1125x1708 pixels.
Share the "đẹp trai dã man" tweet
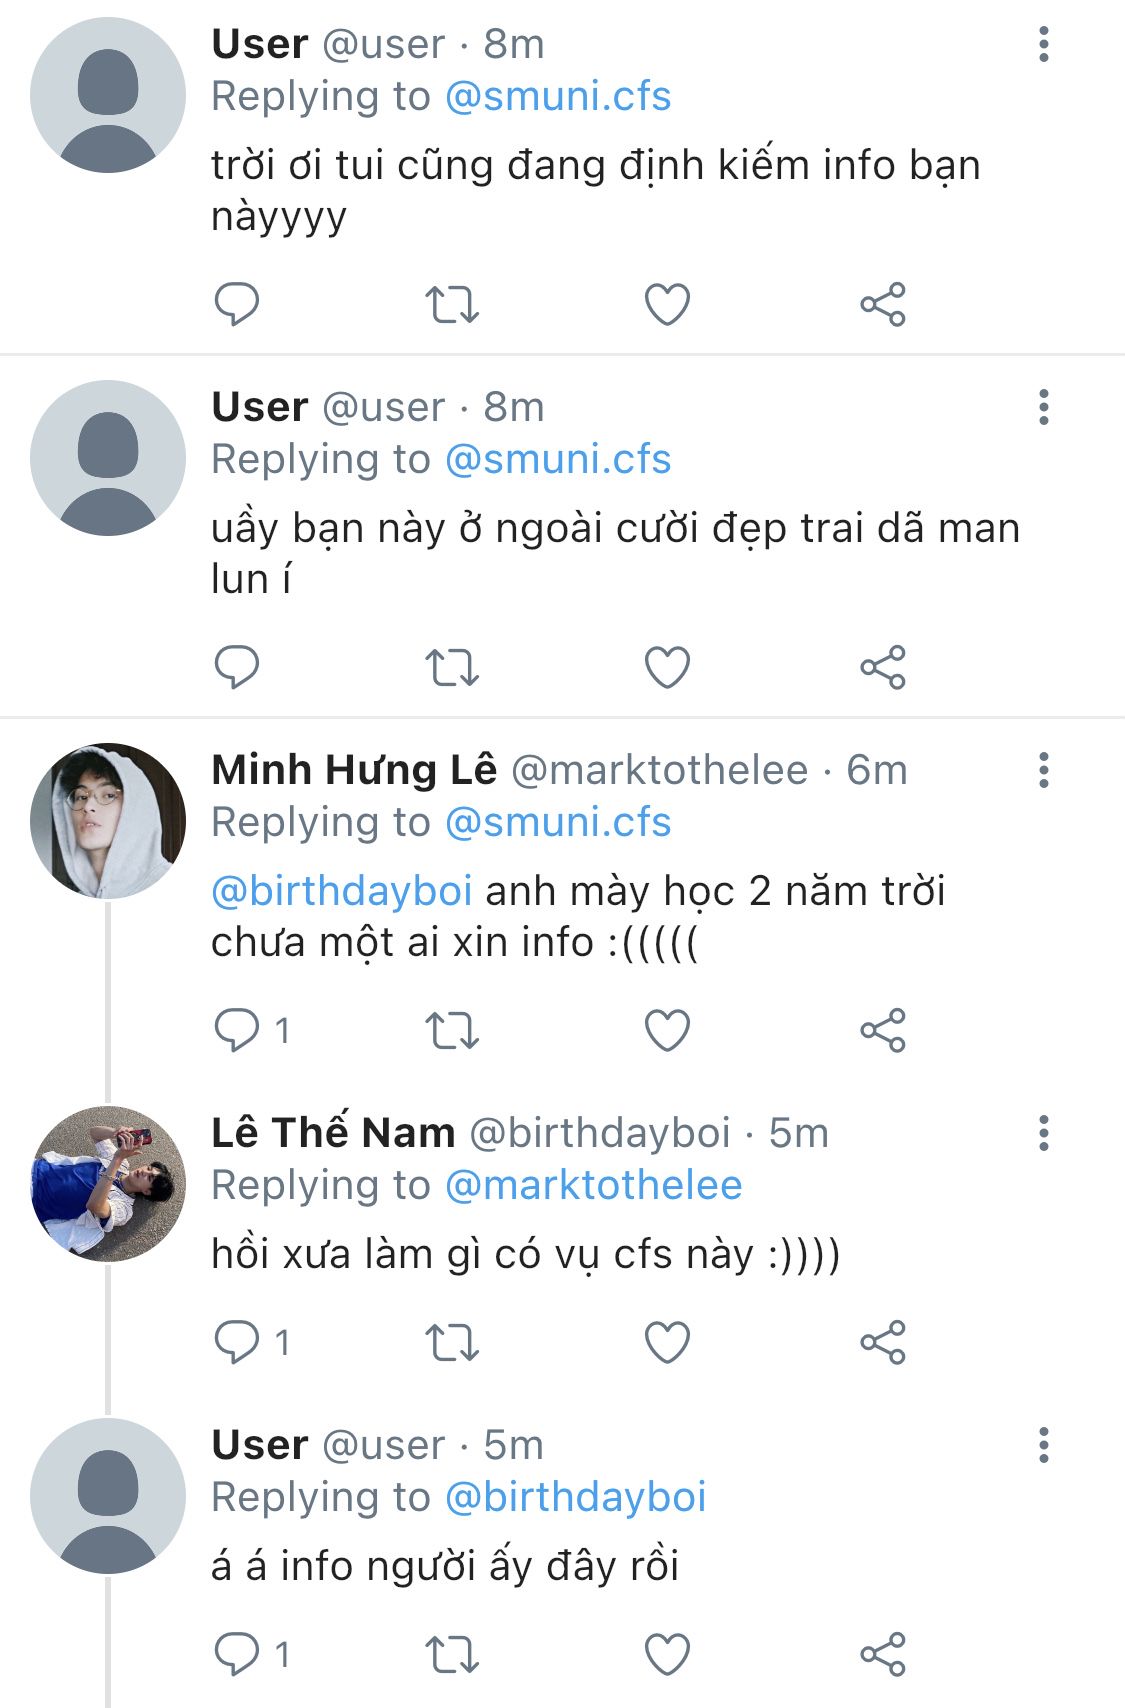[x=883, y=667]
